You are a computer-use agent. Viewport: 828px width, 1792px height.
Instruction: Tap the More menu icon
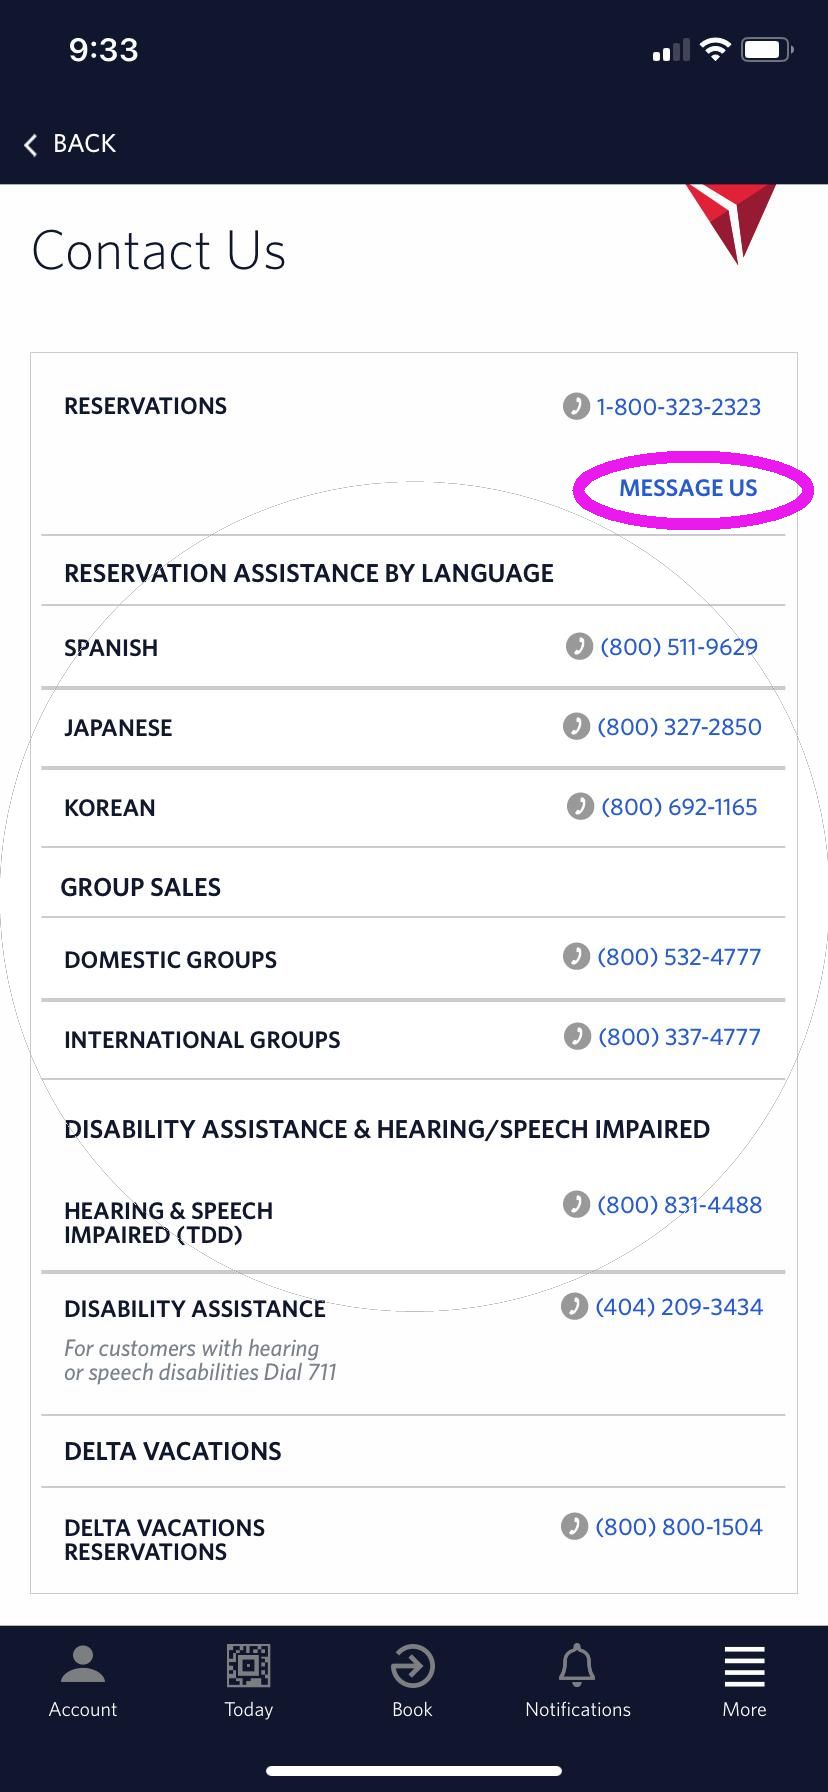pos(743,1664)
